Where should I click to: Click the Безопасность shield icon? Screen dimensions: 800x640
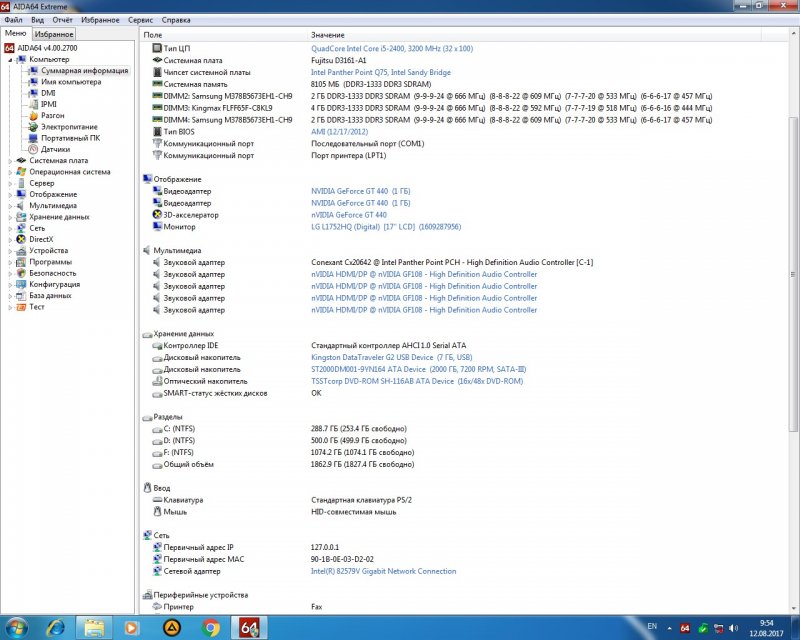point(22,273)
